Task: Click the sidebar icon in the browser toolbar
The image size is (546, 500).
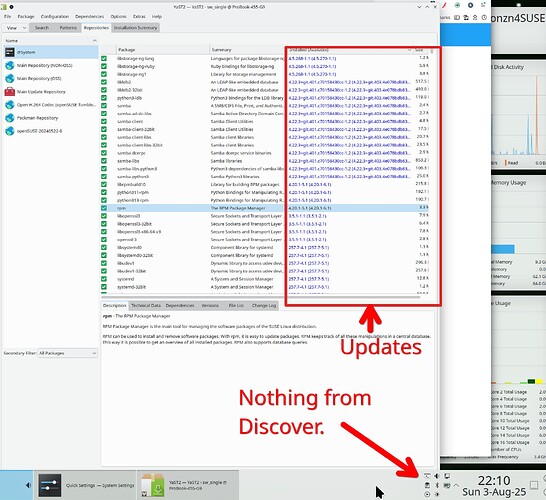Action: 457,17
